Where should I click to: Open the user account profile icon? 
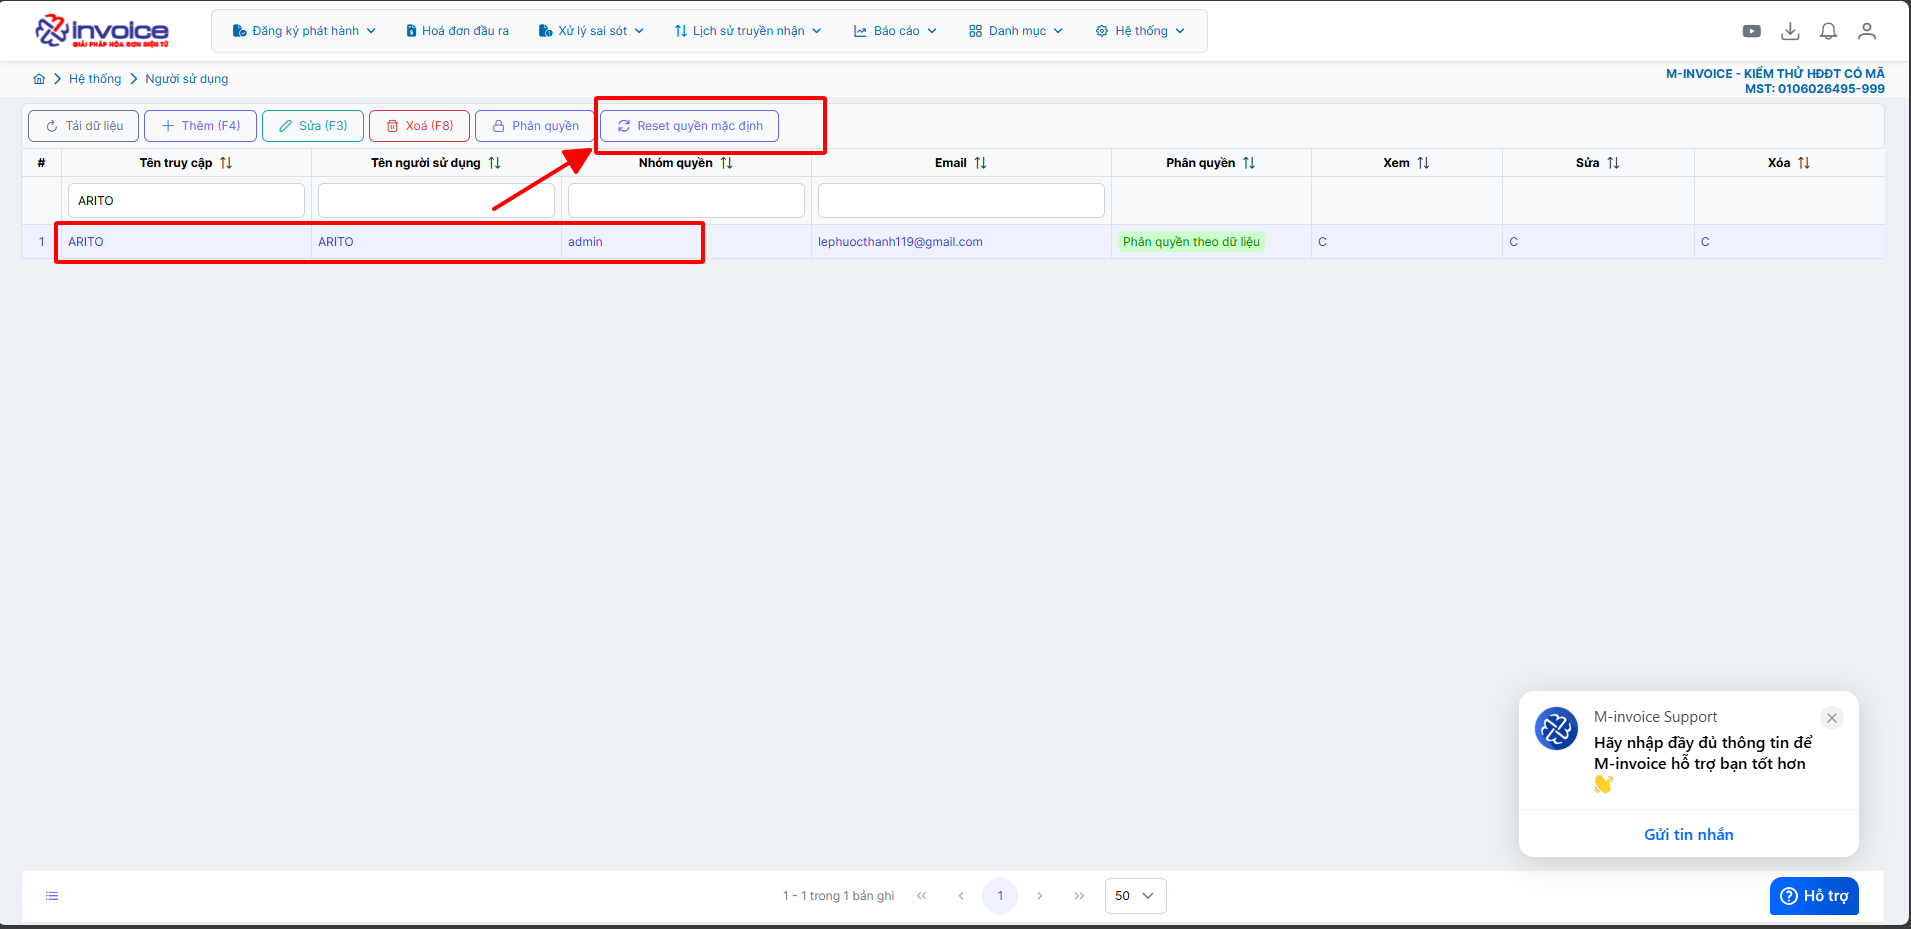click(1866, 31)
